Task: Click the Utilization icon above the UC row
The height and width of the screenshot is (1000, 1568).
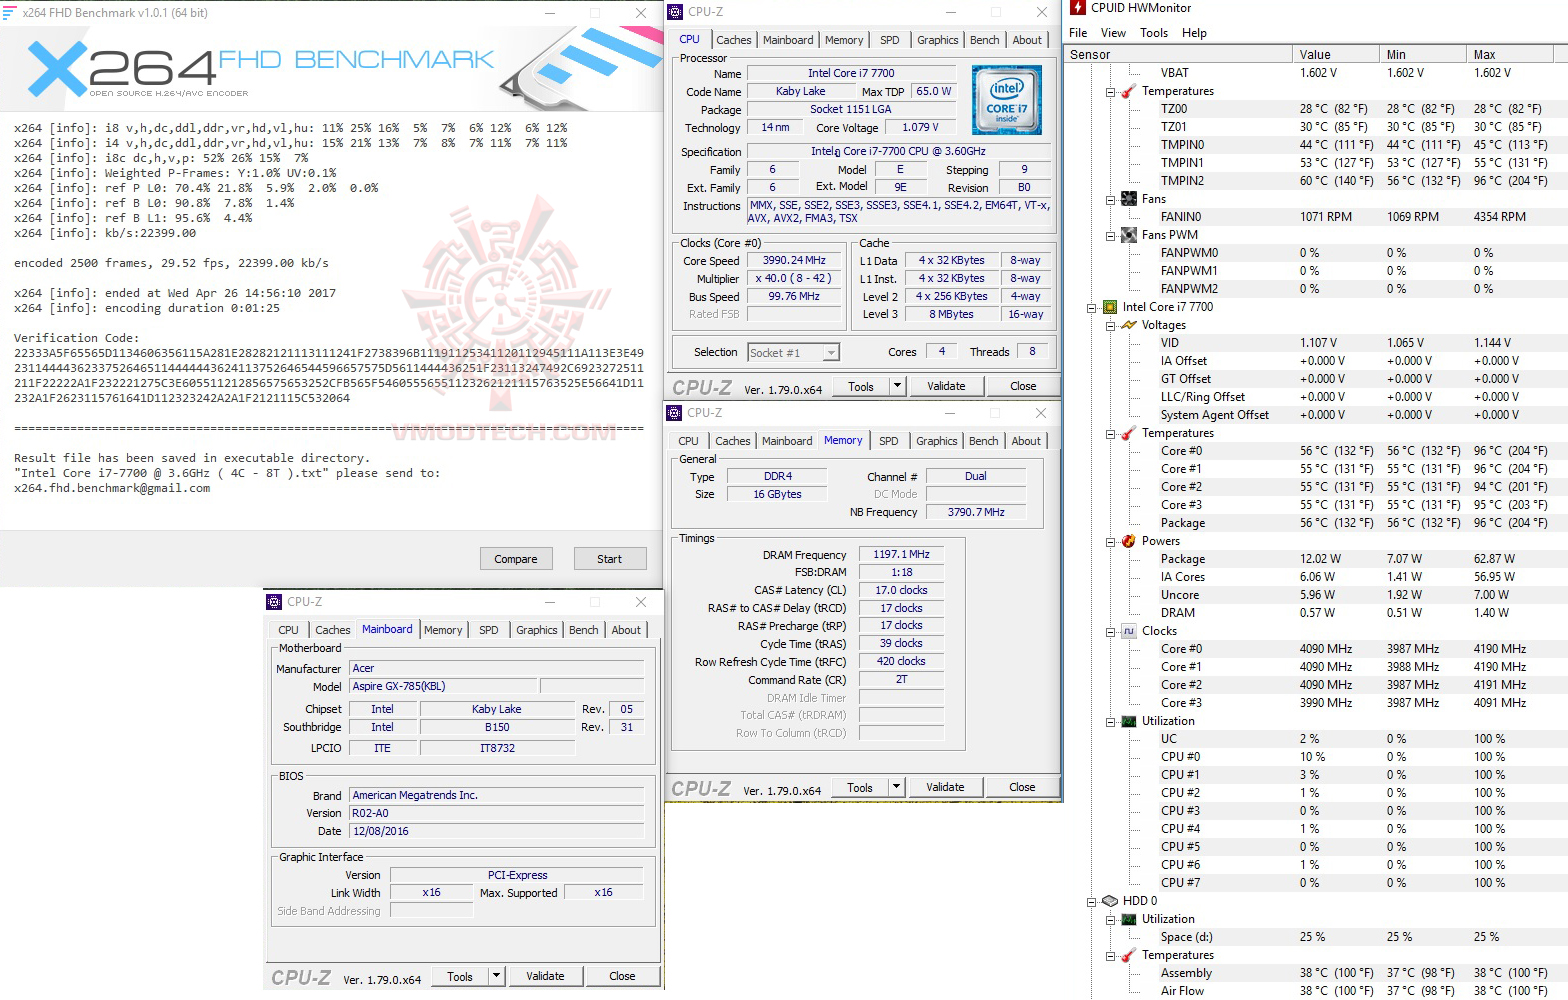Action: point(1128,721)
